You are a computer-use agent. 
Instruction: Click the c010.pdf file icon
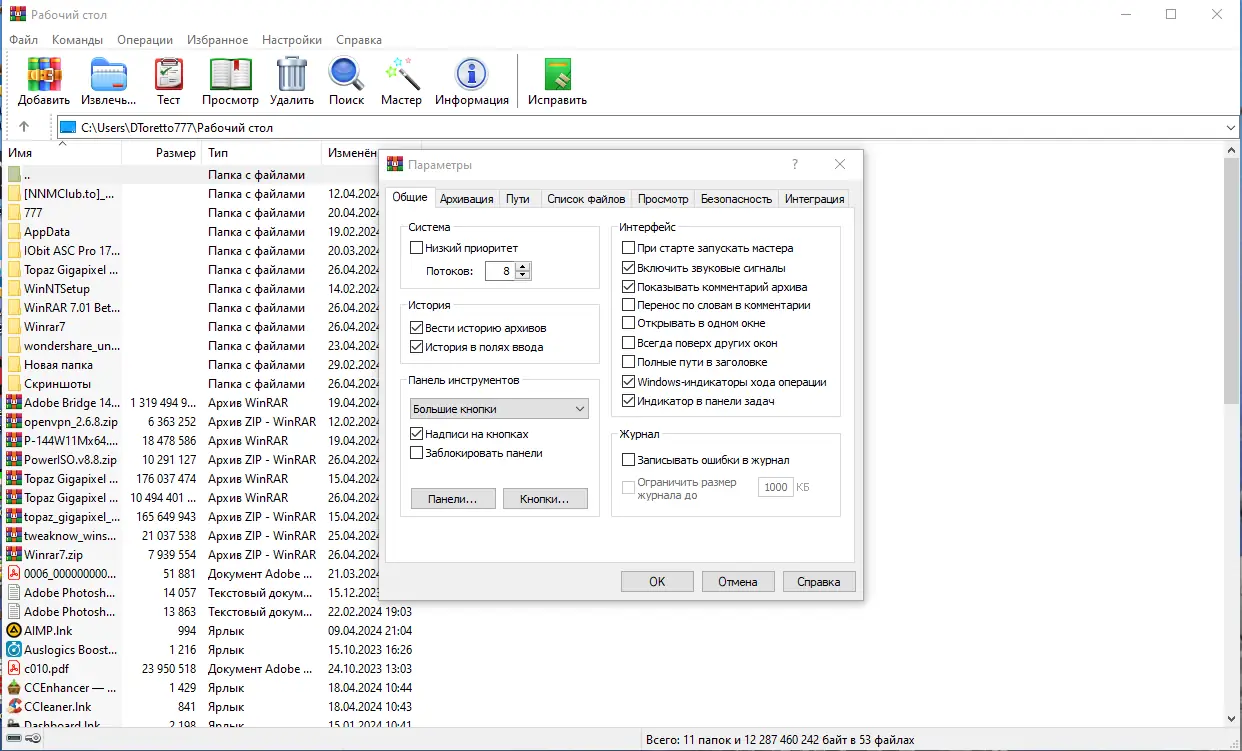(x=14, y=669)
